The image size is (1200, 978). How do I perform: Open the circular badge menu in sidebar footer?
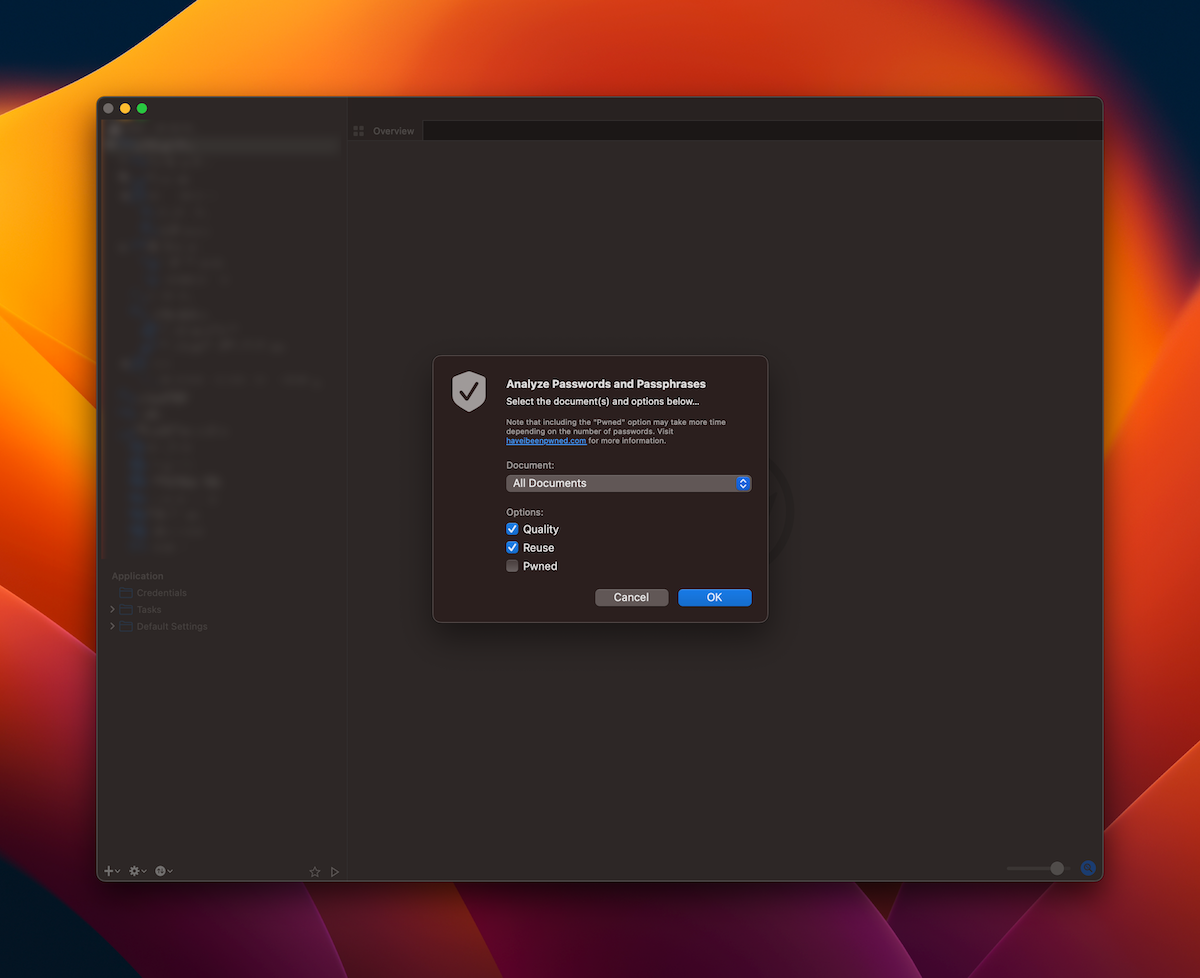pyautogui.click(x=163, y=871)
